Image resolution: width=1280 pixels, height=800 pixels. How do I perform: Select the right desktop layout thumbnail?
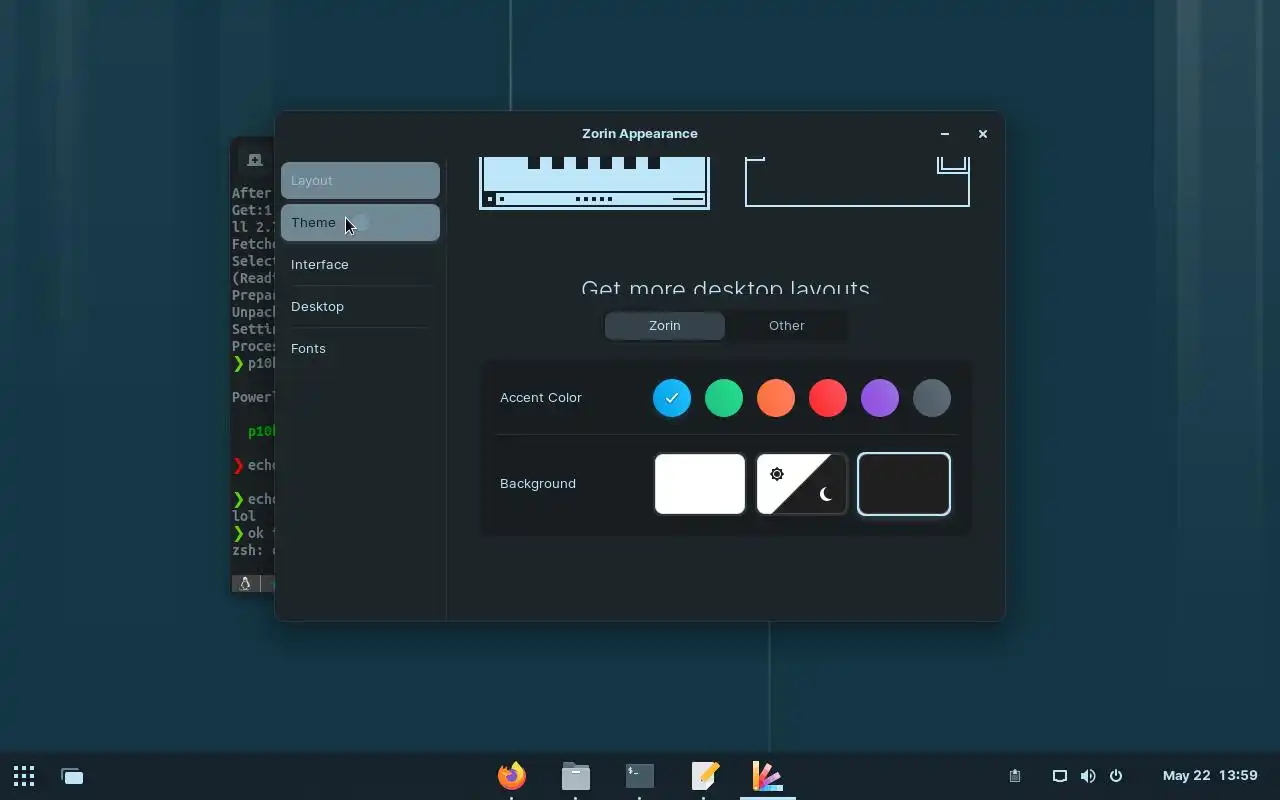[x=857, y=182]
